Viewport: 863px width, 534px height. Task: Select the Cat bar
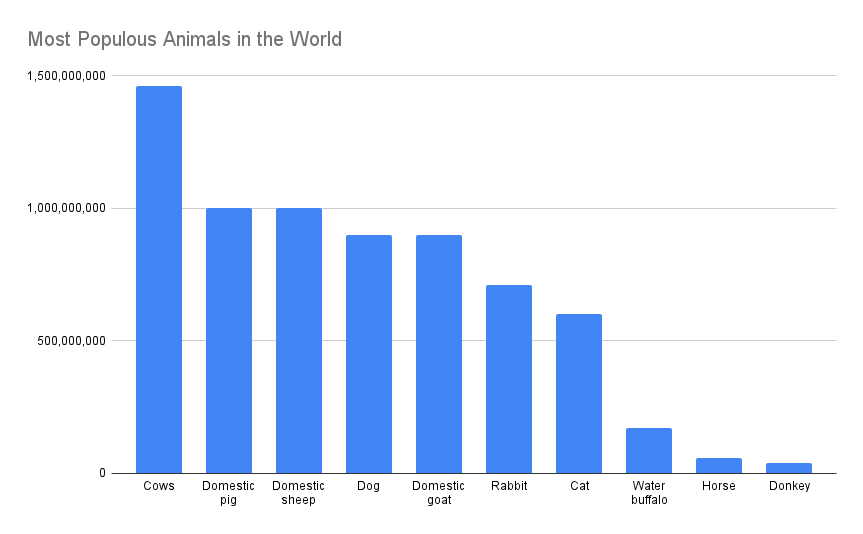[579, 393]
